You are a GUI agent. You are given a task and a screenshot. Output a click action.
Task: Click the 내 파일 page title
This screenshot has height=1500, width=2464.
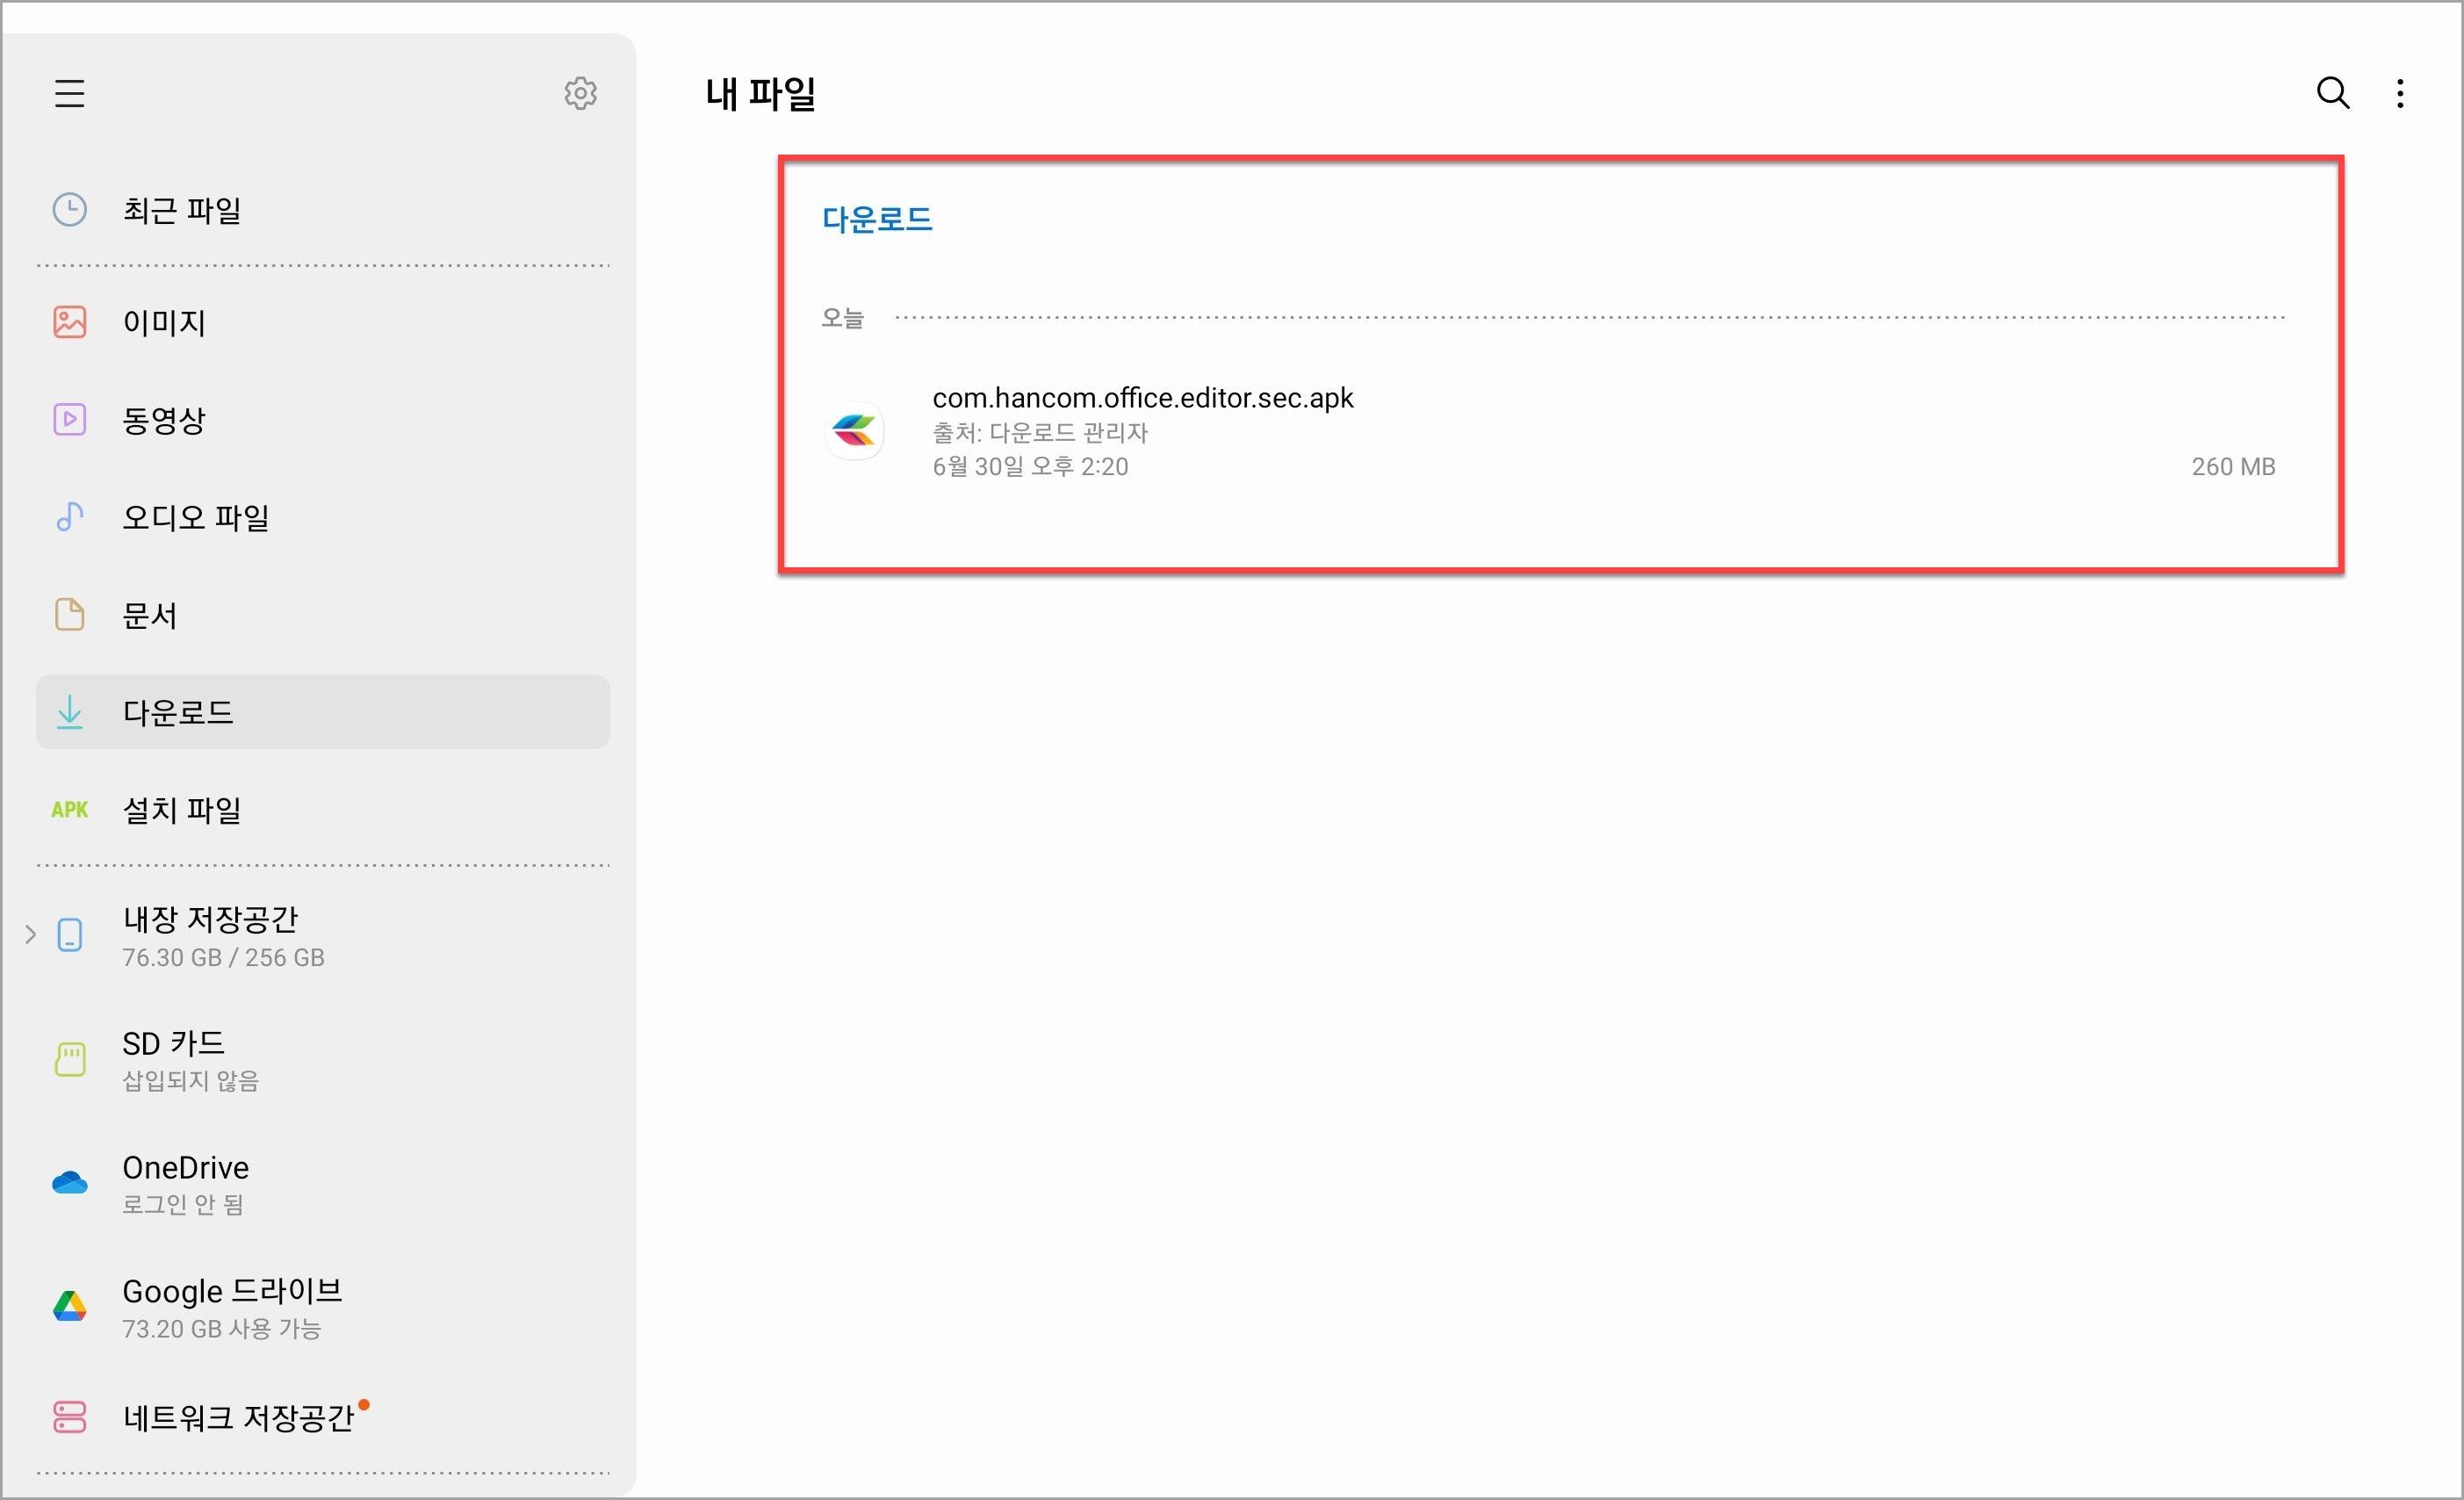click(x=761, y=94)
